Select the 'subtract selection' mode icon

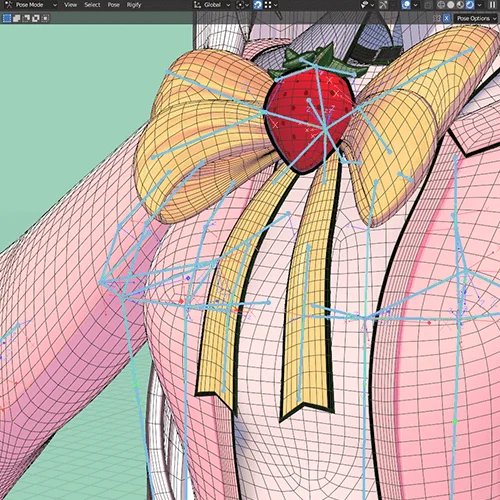point(26,18)
